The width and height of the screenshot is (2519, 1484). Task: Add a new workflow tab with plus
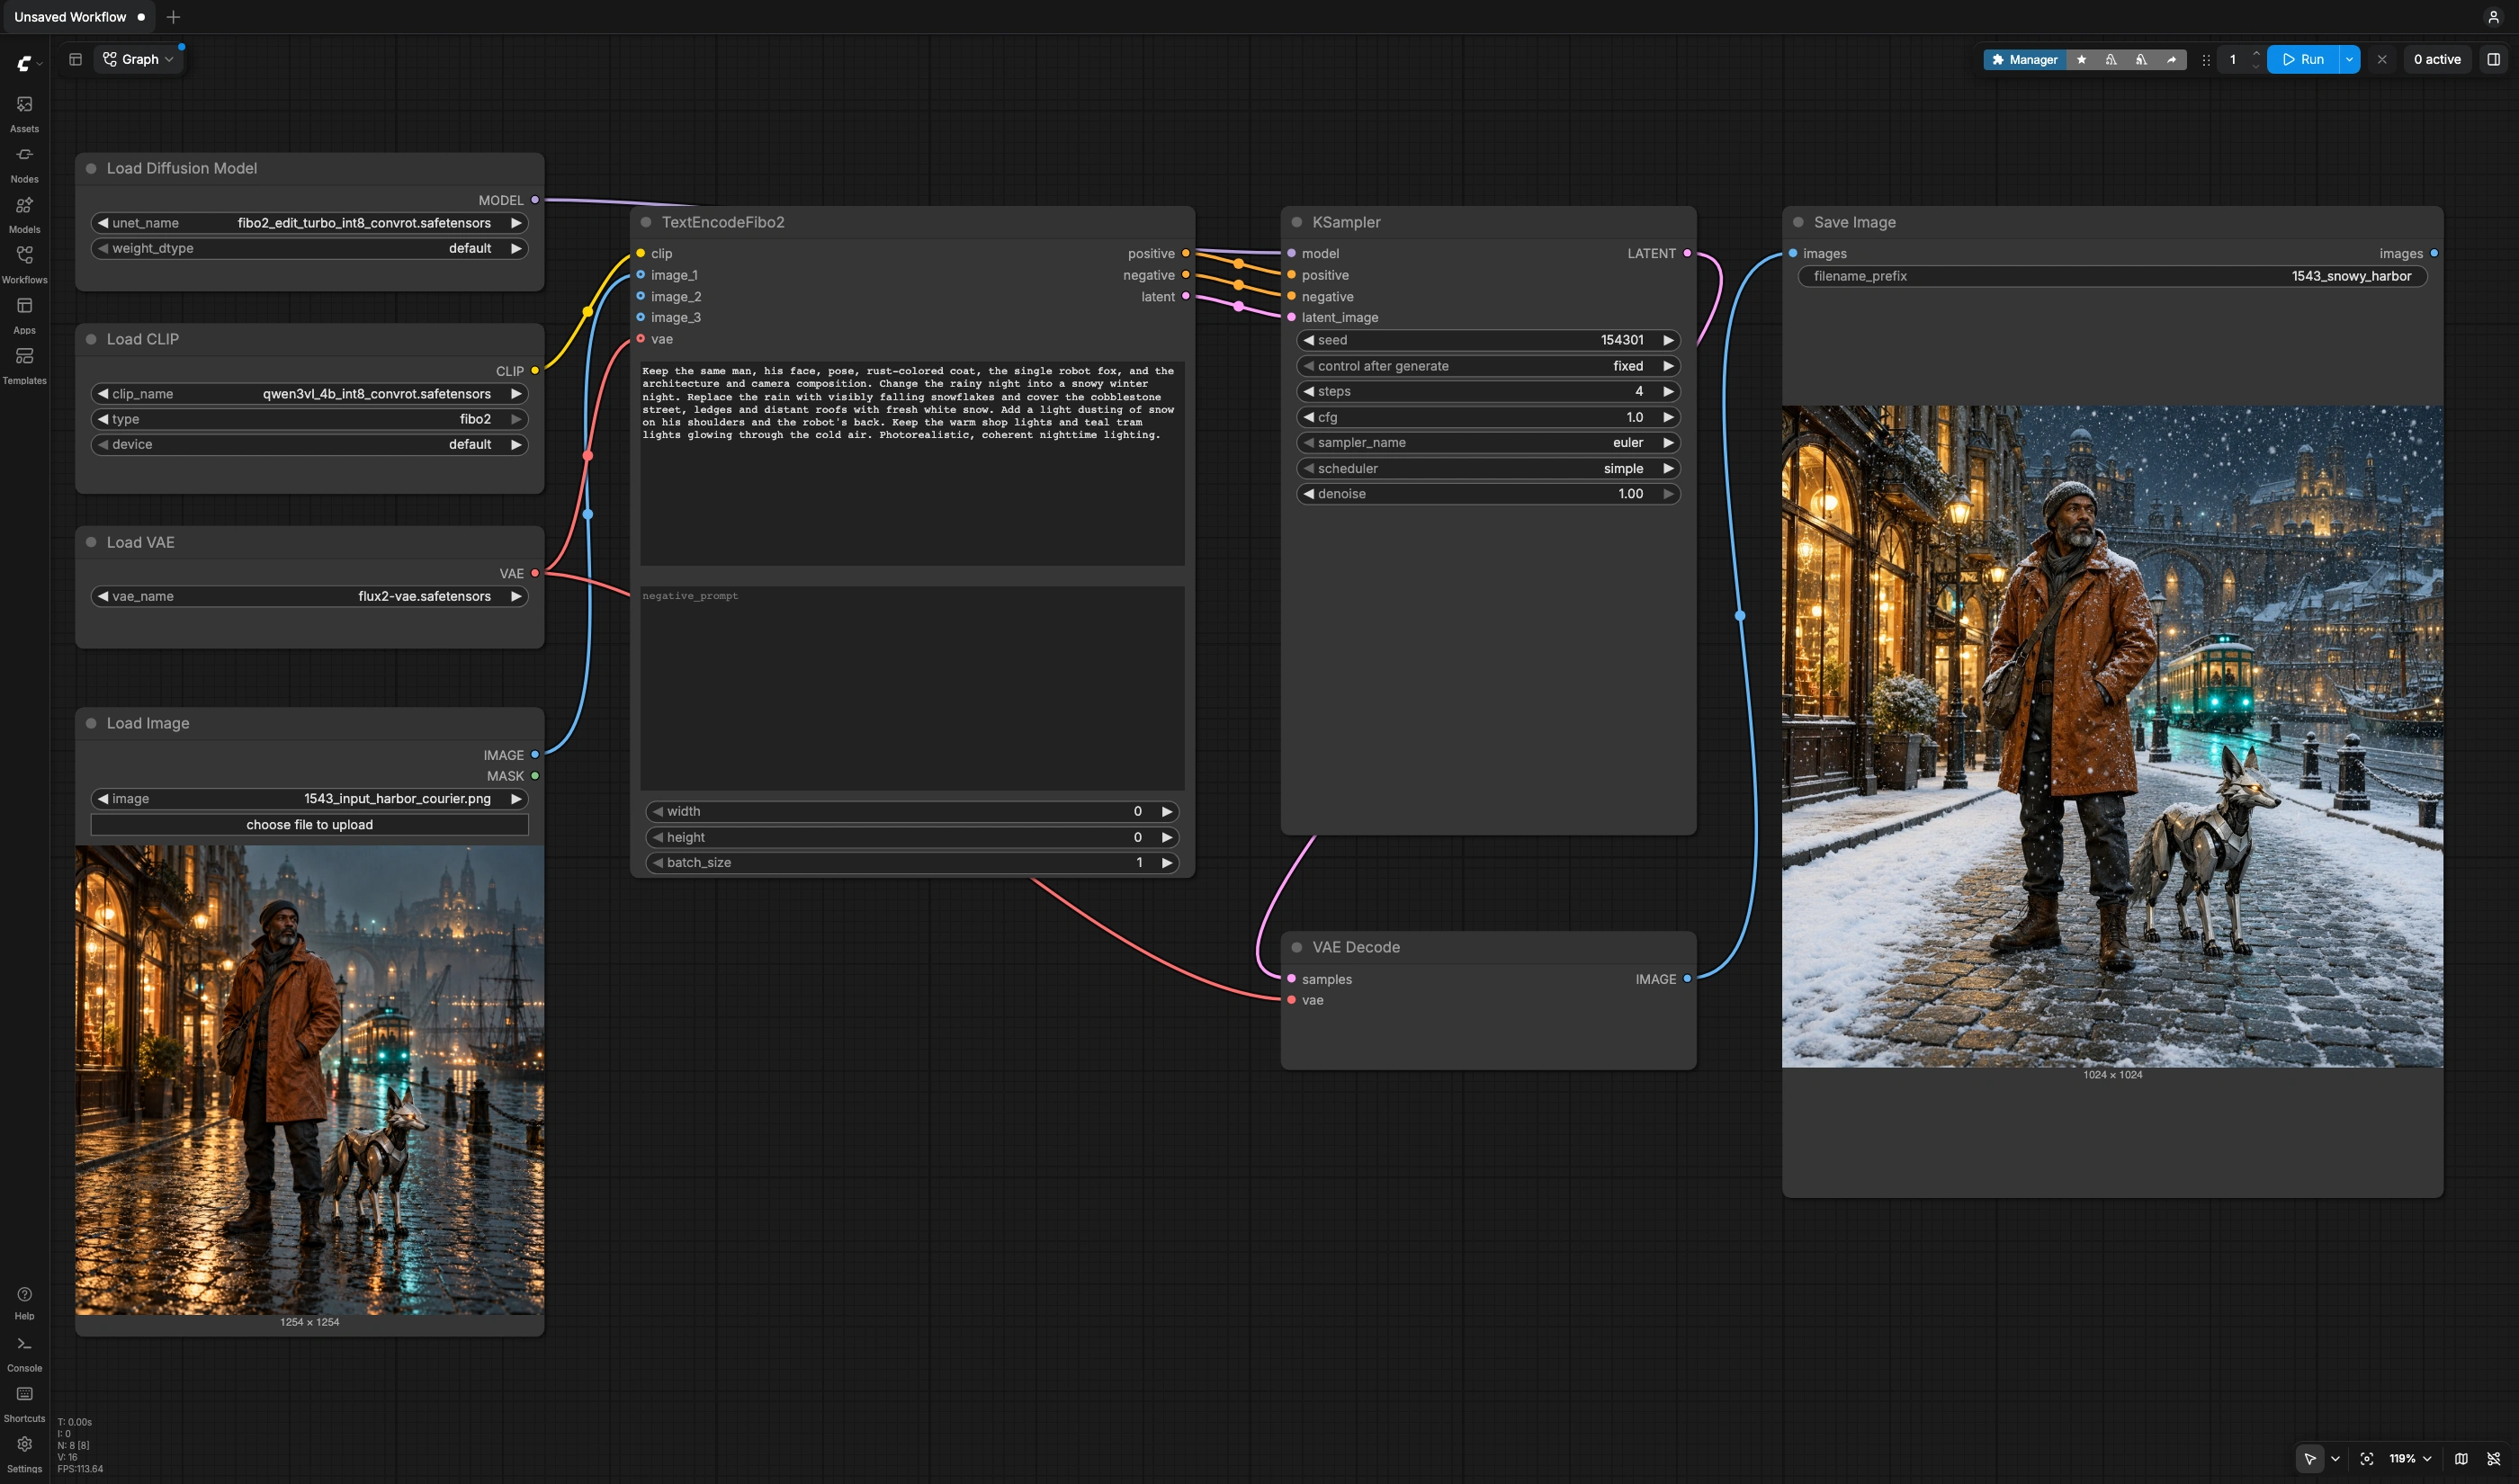(173, 17)
